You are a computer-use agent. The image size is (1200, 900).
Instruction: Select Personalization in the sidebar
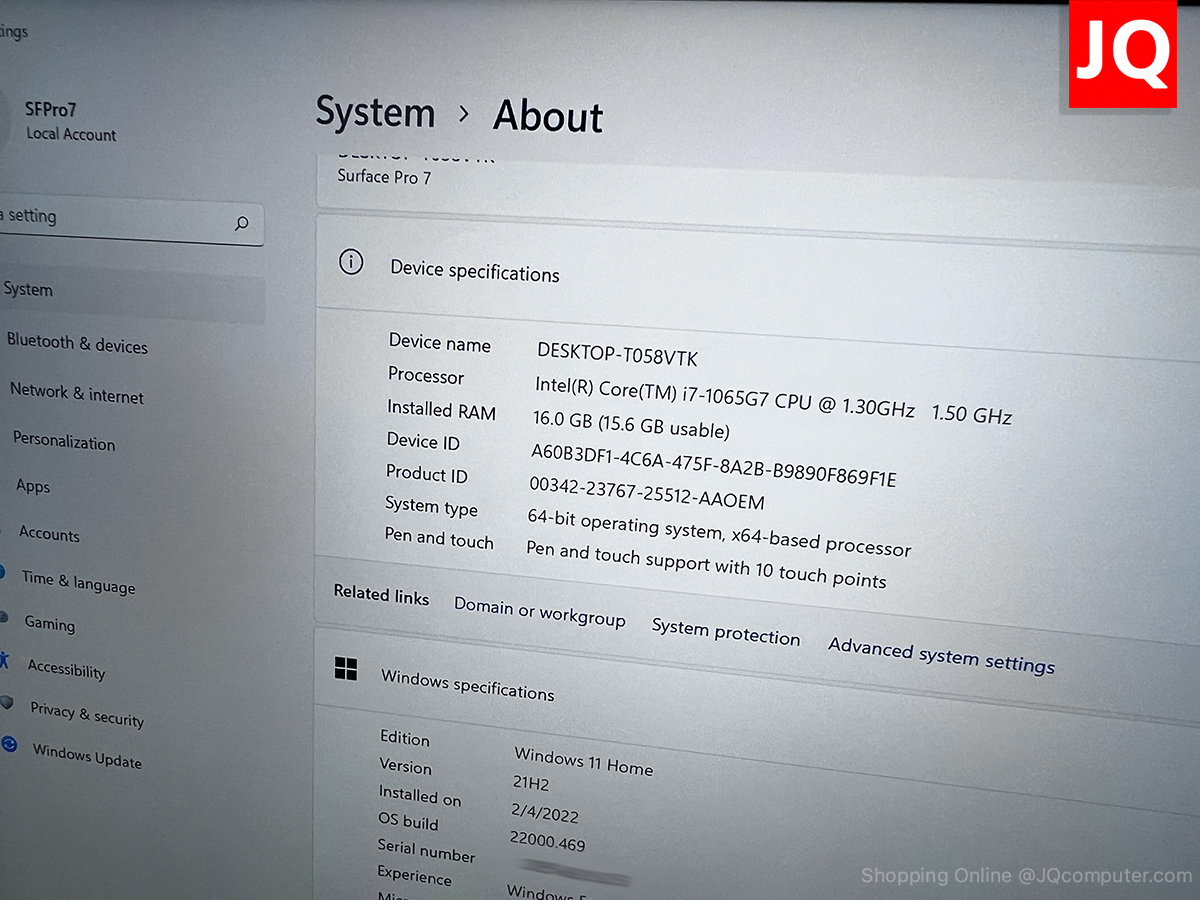(x=64, y=441)
